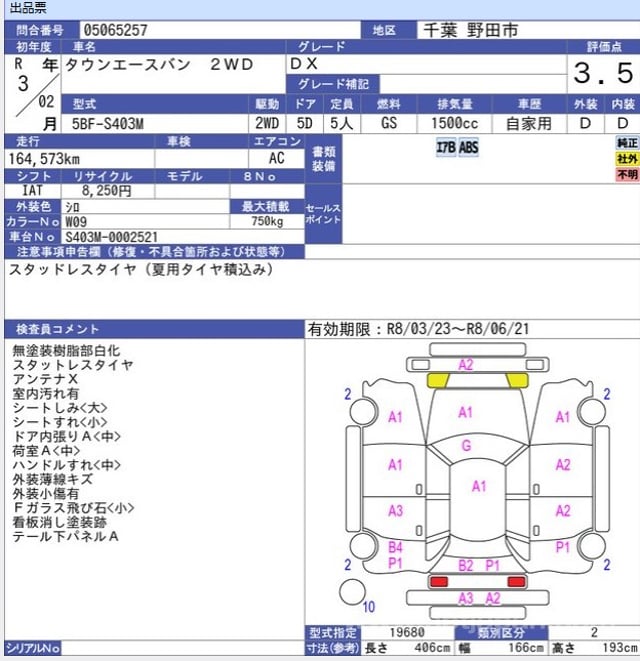640x661 pixels.
Task: Select comment 看板消し塗装跡
Action: click(x=59, y=522)
